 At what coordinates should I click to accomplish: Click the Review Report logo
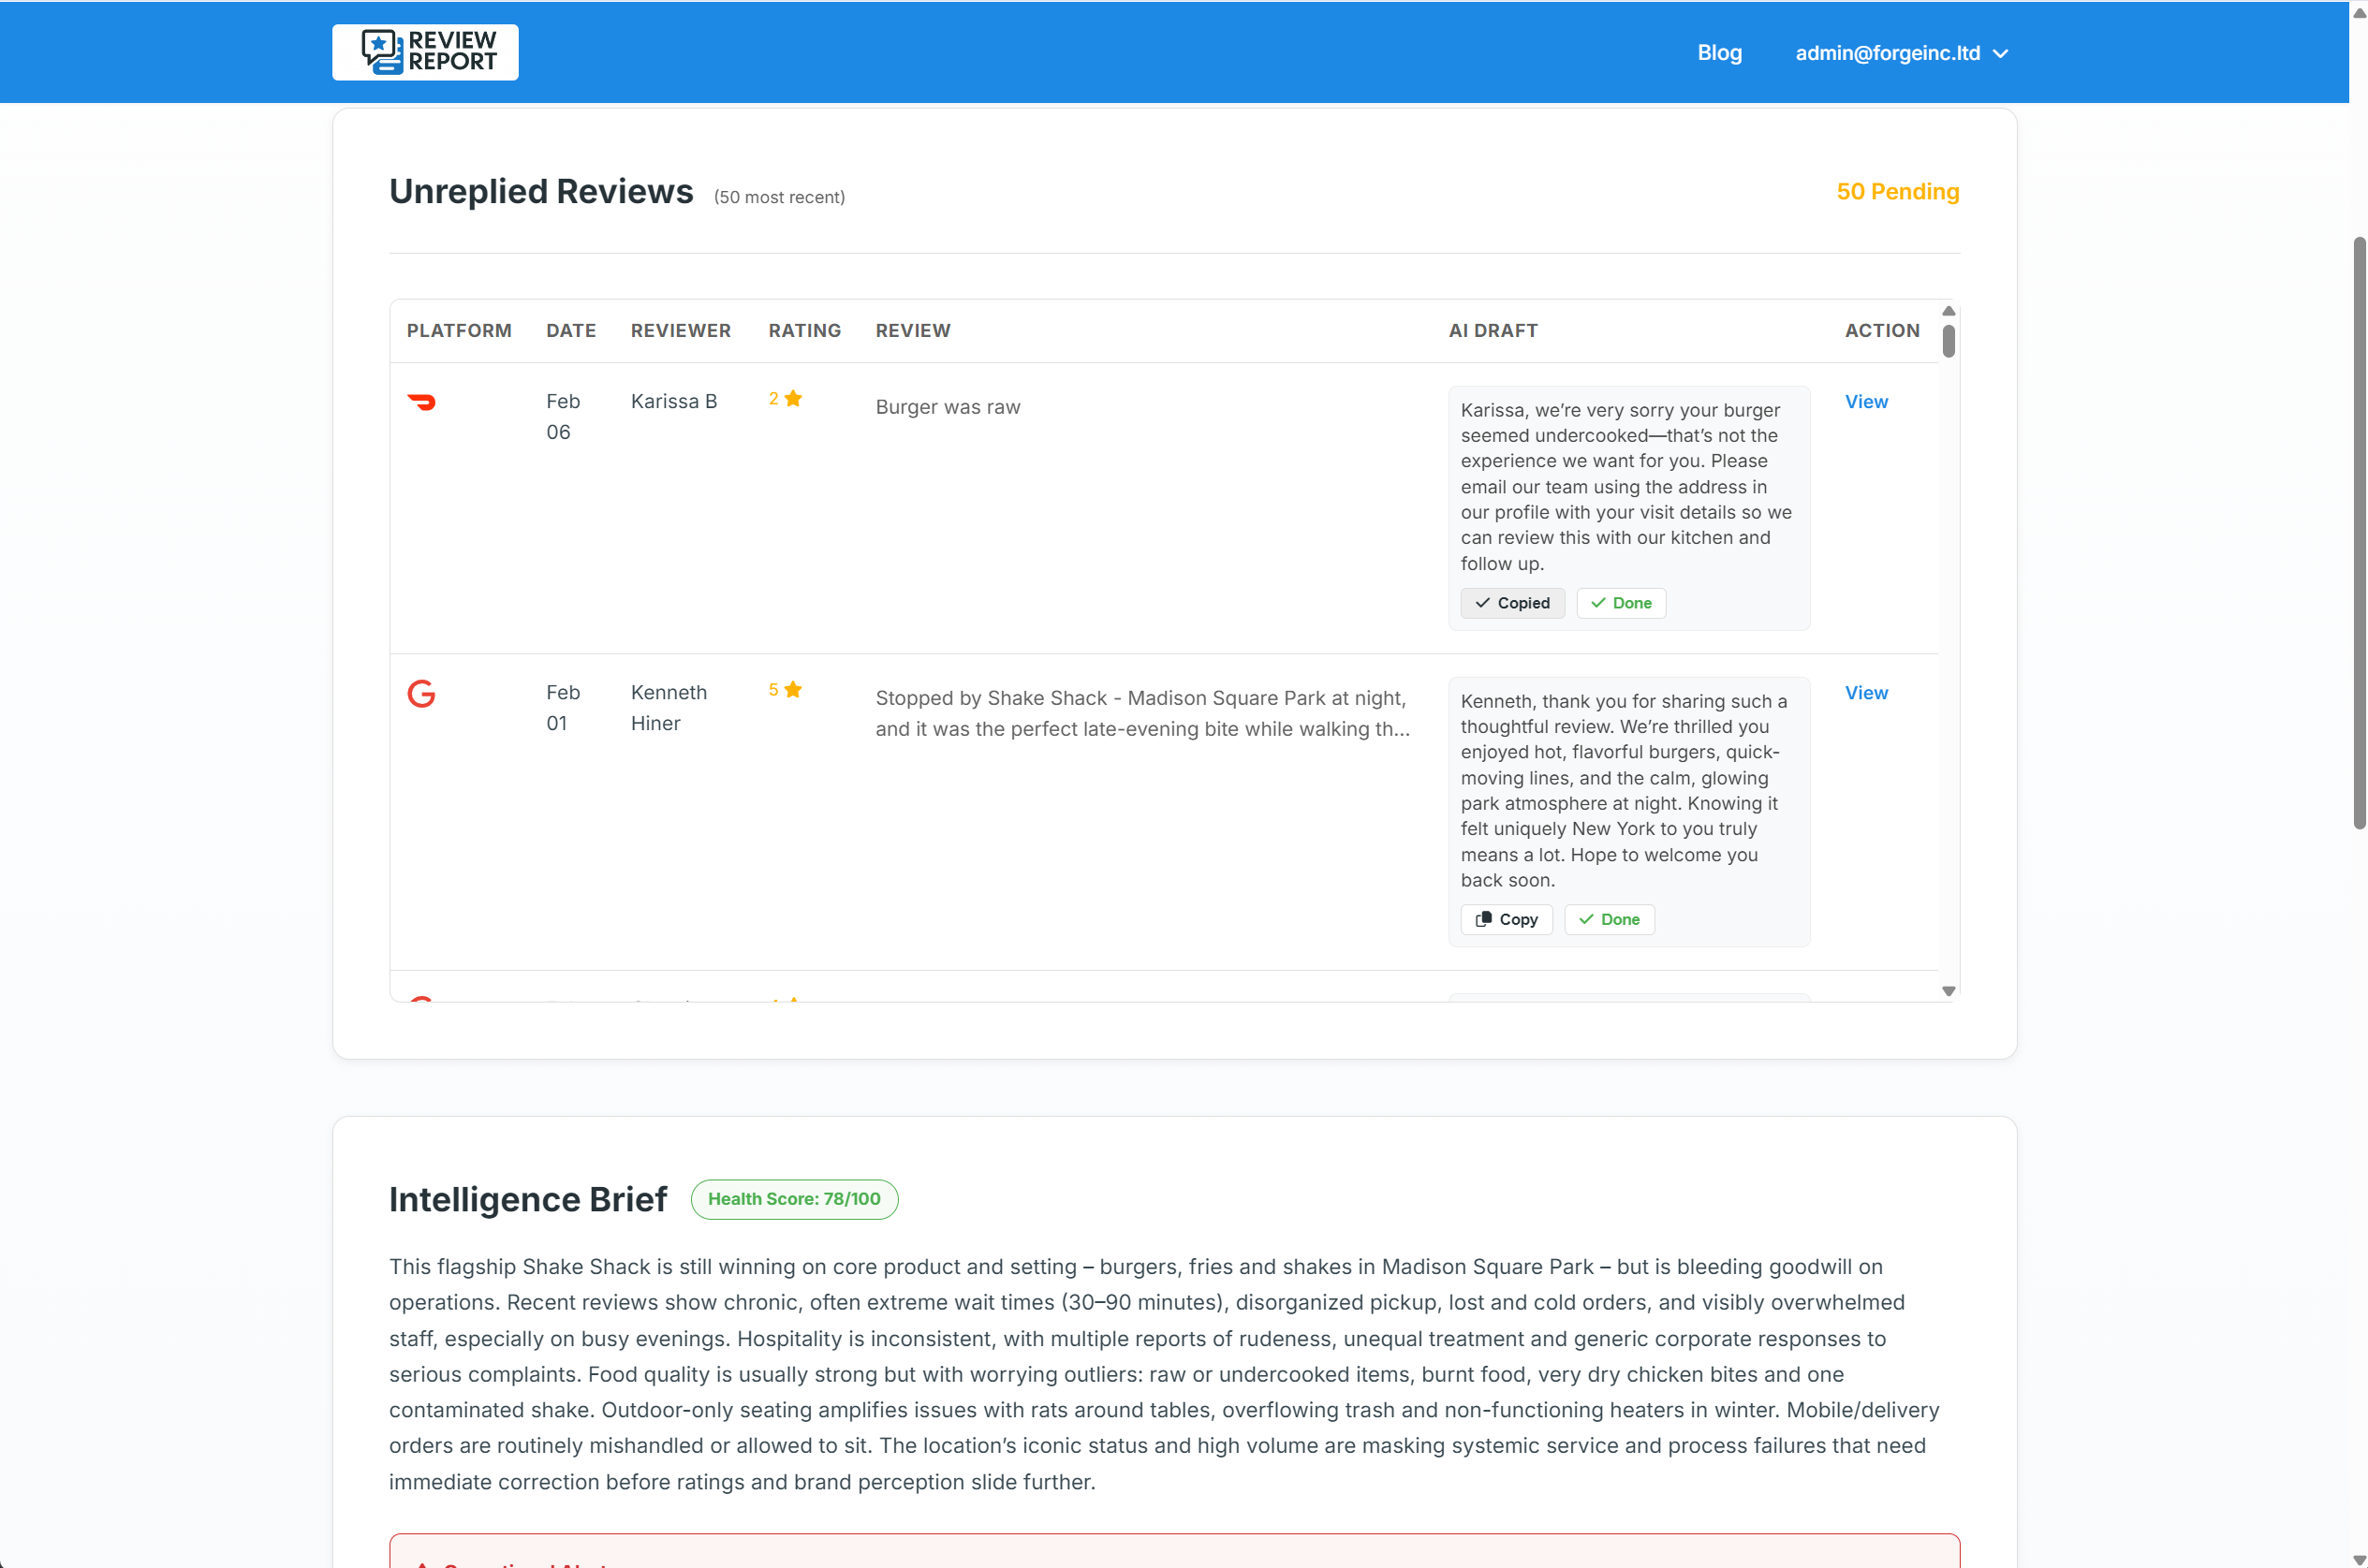pyautogui.click(x=424, y=52)
